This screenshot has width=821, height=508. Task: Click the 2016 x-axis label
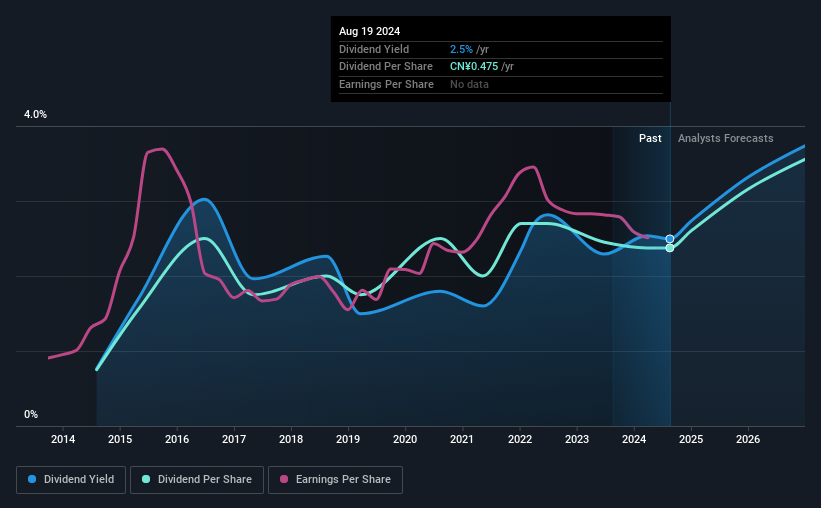pos(177,439)
